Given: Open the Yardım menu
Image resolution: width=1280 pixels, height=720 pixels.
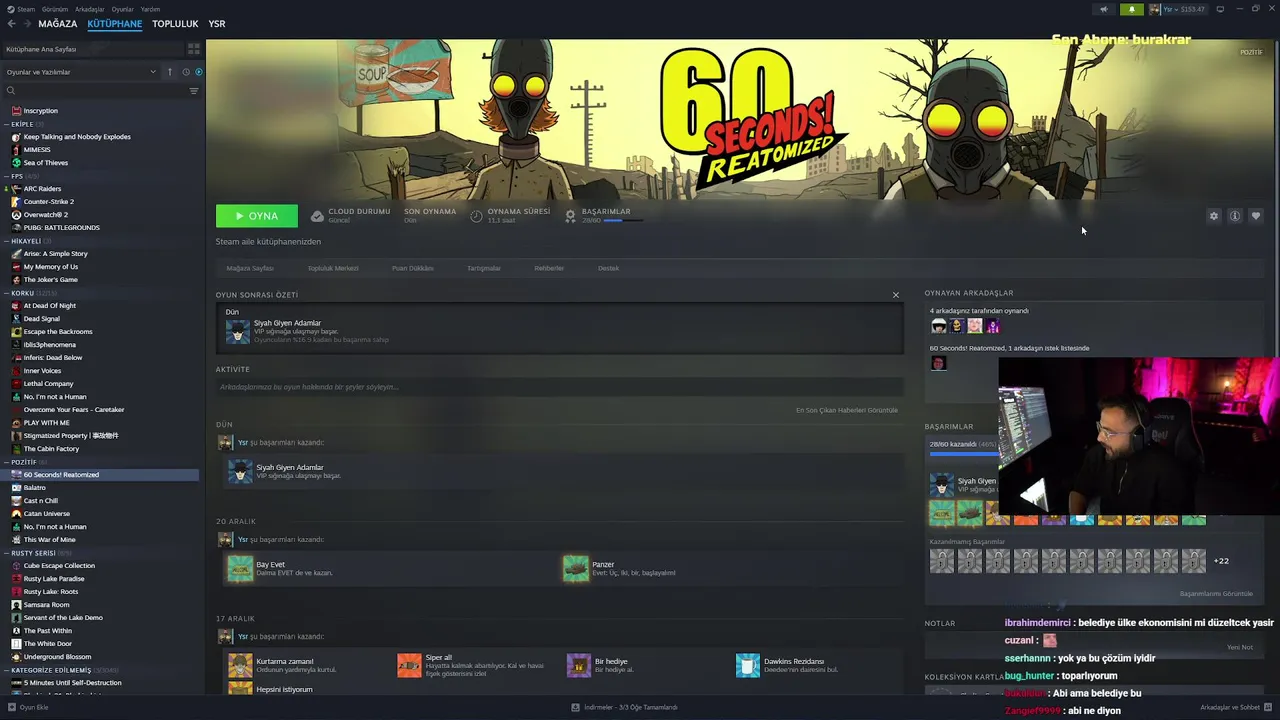Looking at the screenshot, I should click(x=150, y=9).
